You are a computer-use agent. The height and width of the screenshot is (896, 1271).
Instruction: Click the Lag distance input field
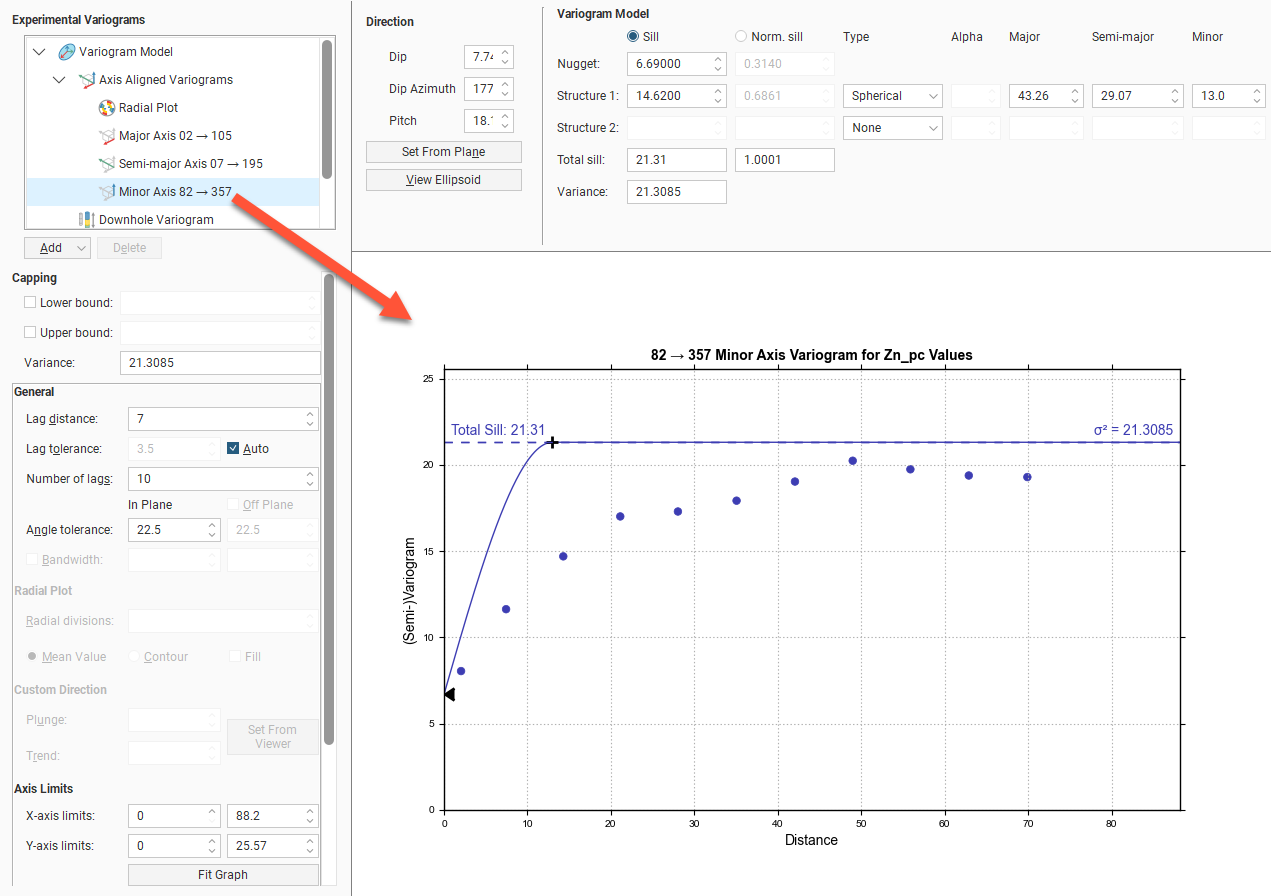[x=215, y=419]
